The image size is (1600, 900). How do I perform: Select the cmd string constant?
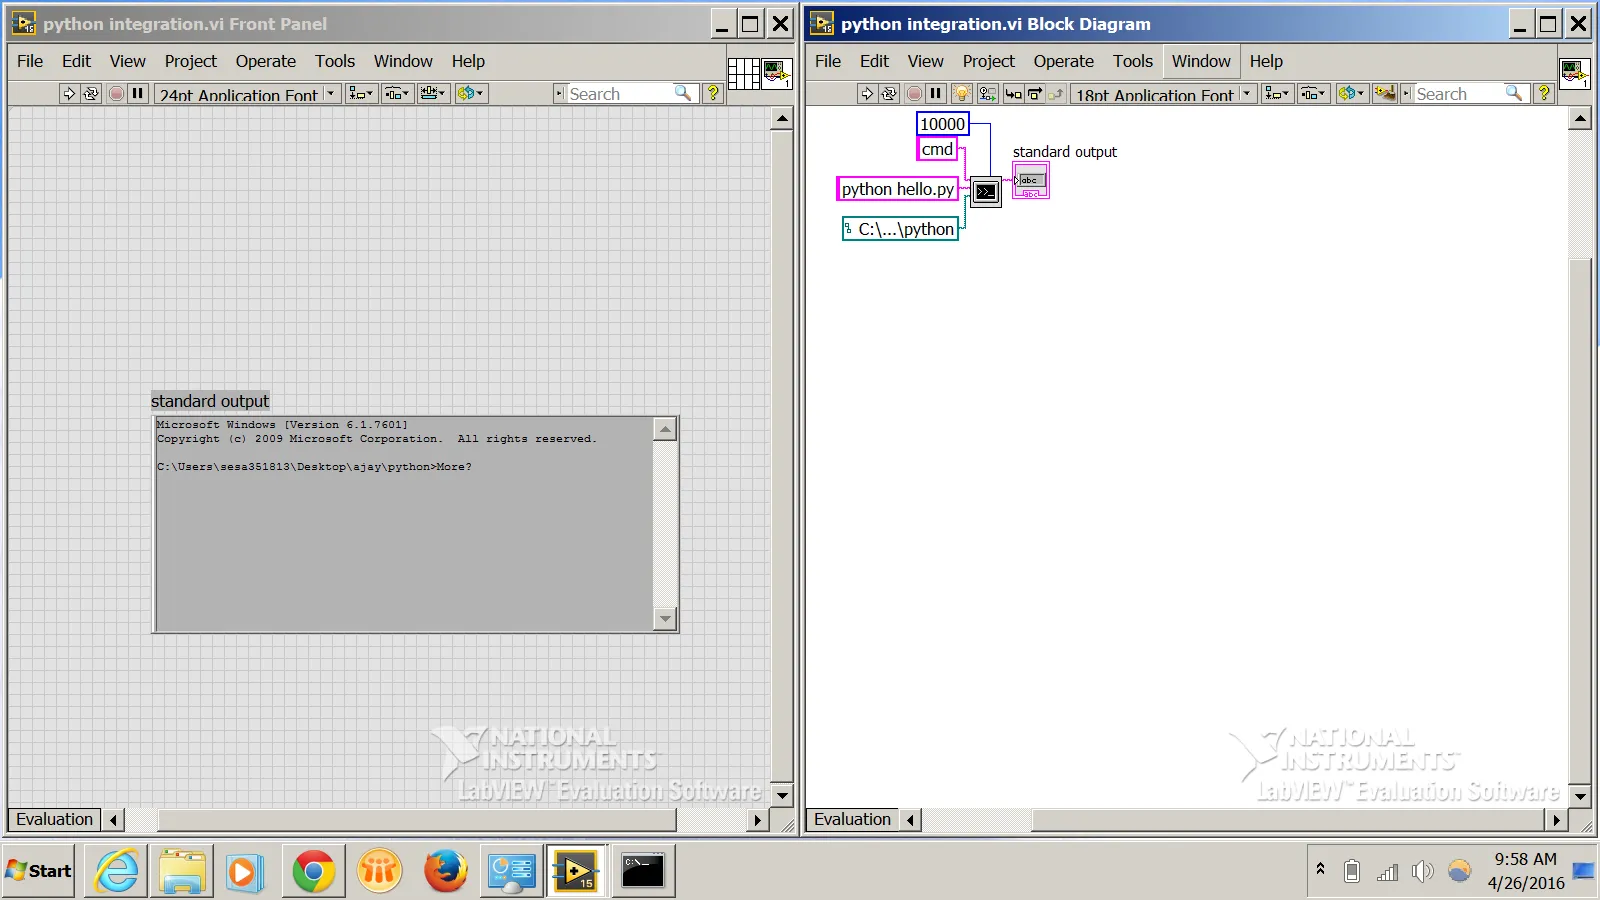pyautogui.click(x=937, y=149)
